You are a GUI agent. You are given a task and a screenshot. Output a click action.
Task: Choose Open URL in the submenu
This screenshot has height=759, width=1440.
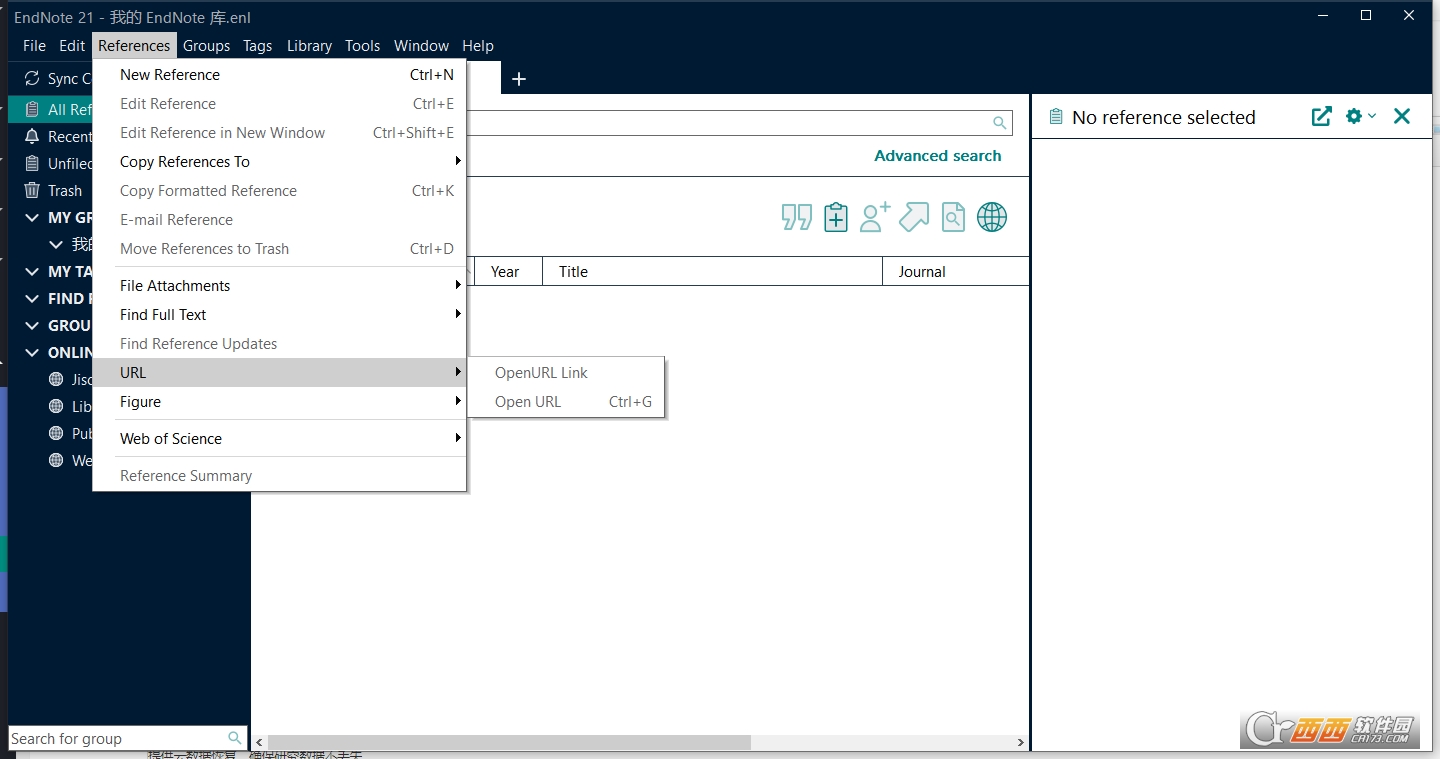coord(566,402)
